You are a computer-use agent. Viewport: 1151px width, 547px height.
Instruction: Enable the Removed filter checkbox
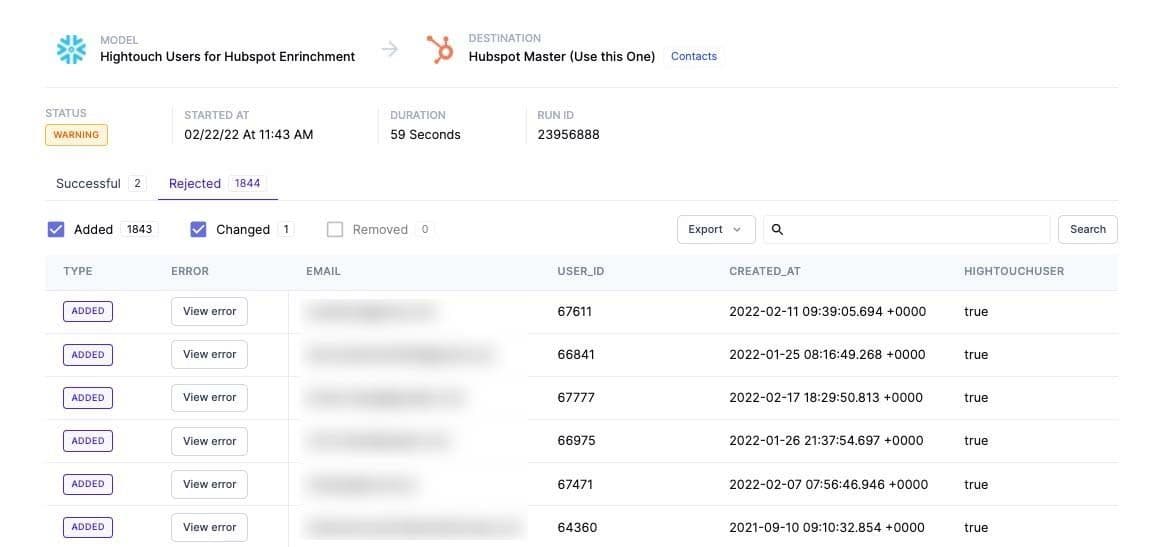335,229
